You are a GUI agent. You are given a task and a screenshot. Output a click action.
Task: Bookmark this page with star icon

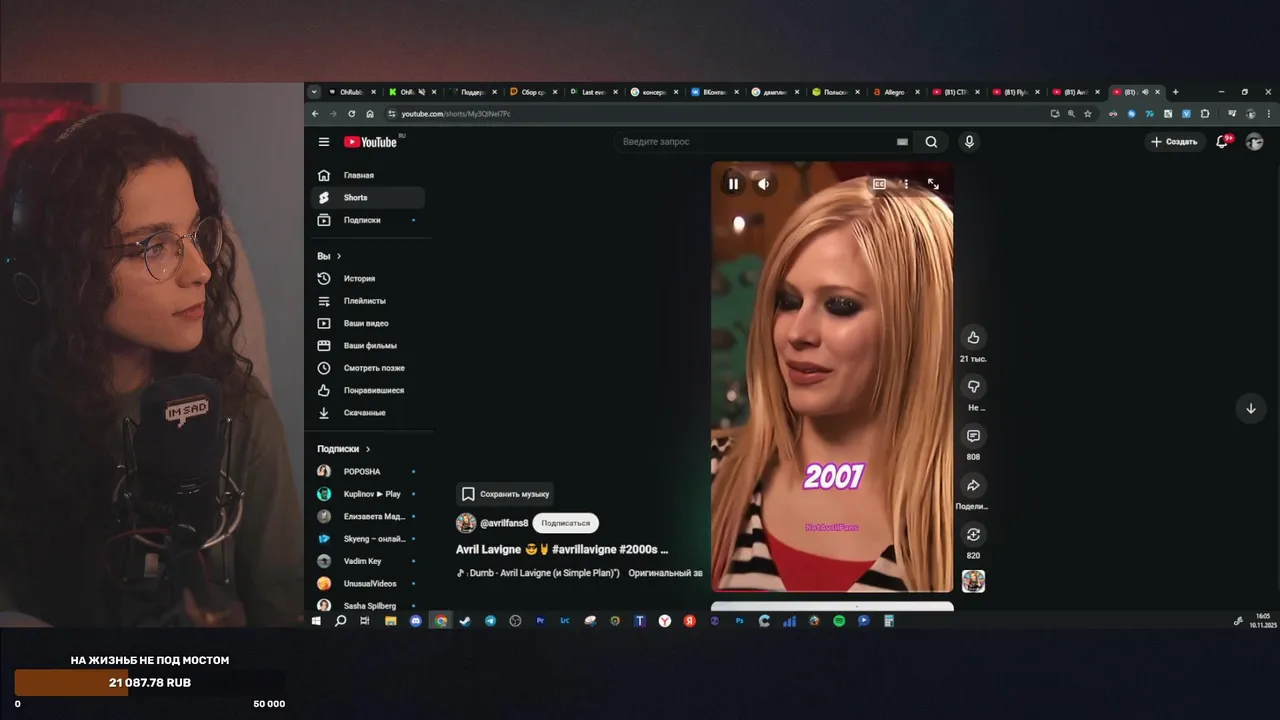tap(1086, 114)
